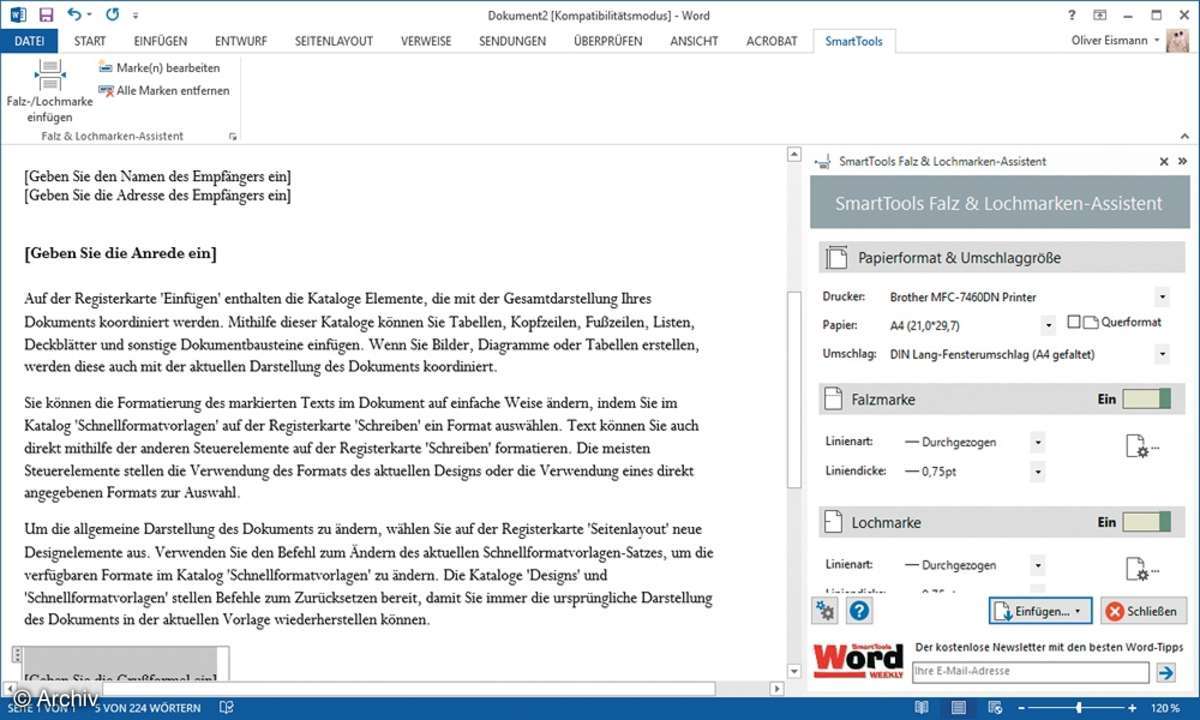Open the undo history dropdown arrow
This screenshot has height=720, width=1200.
click(x=90, y=16)
